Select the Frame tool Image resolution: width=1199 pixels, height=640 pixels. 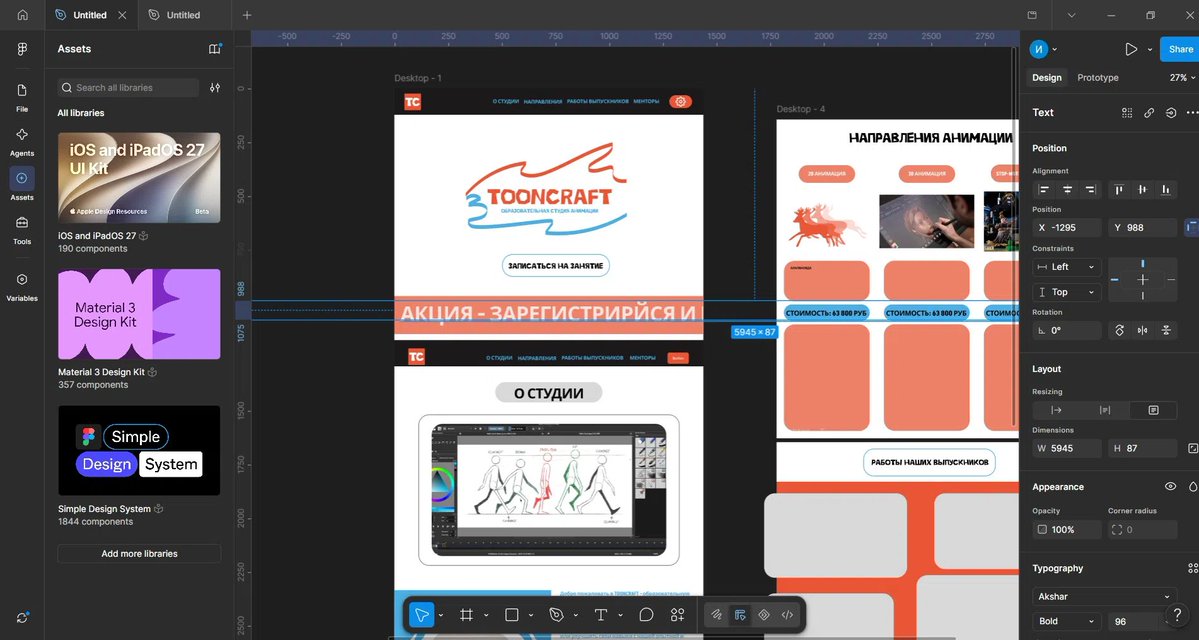click(466, 615)
